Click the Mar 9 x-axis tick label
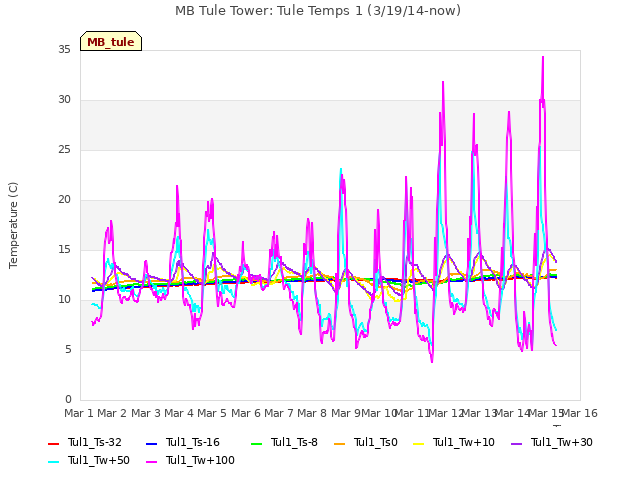This screenshot has width=640, height=480. (x=346, y=413)
